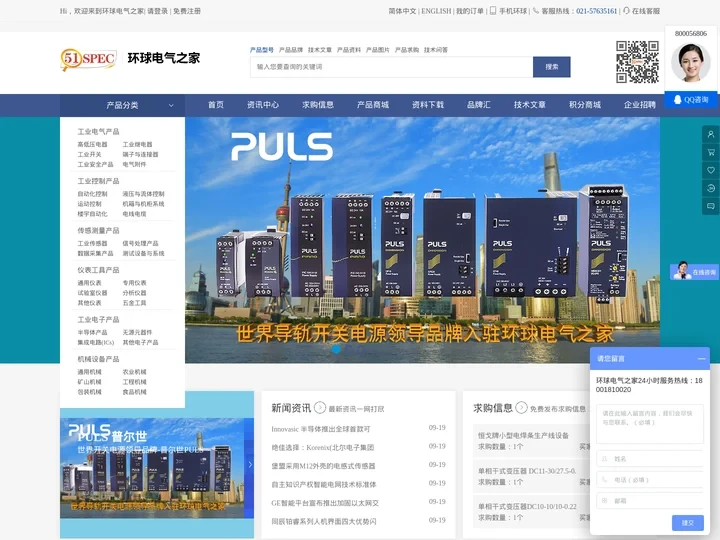The width and height of the screenshot is (720, 540).
Task: Open purchase request '恒戈牌小型电焊条生产线设备'
Action: 523,435
